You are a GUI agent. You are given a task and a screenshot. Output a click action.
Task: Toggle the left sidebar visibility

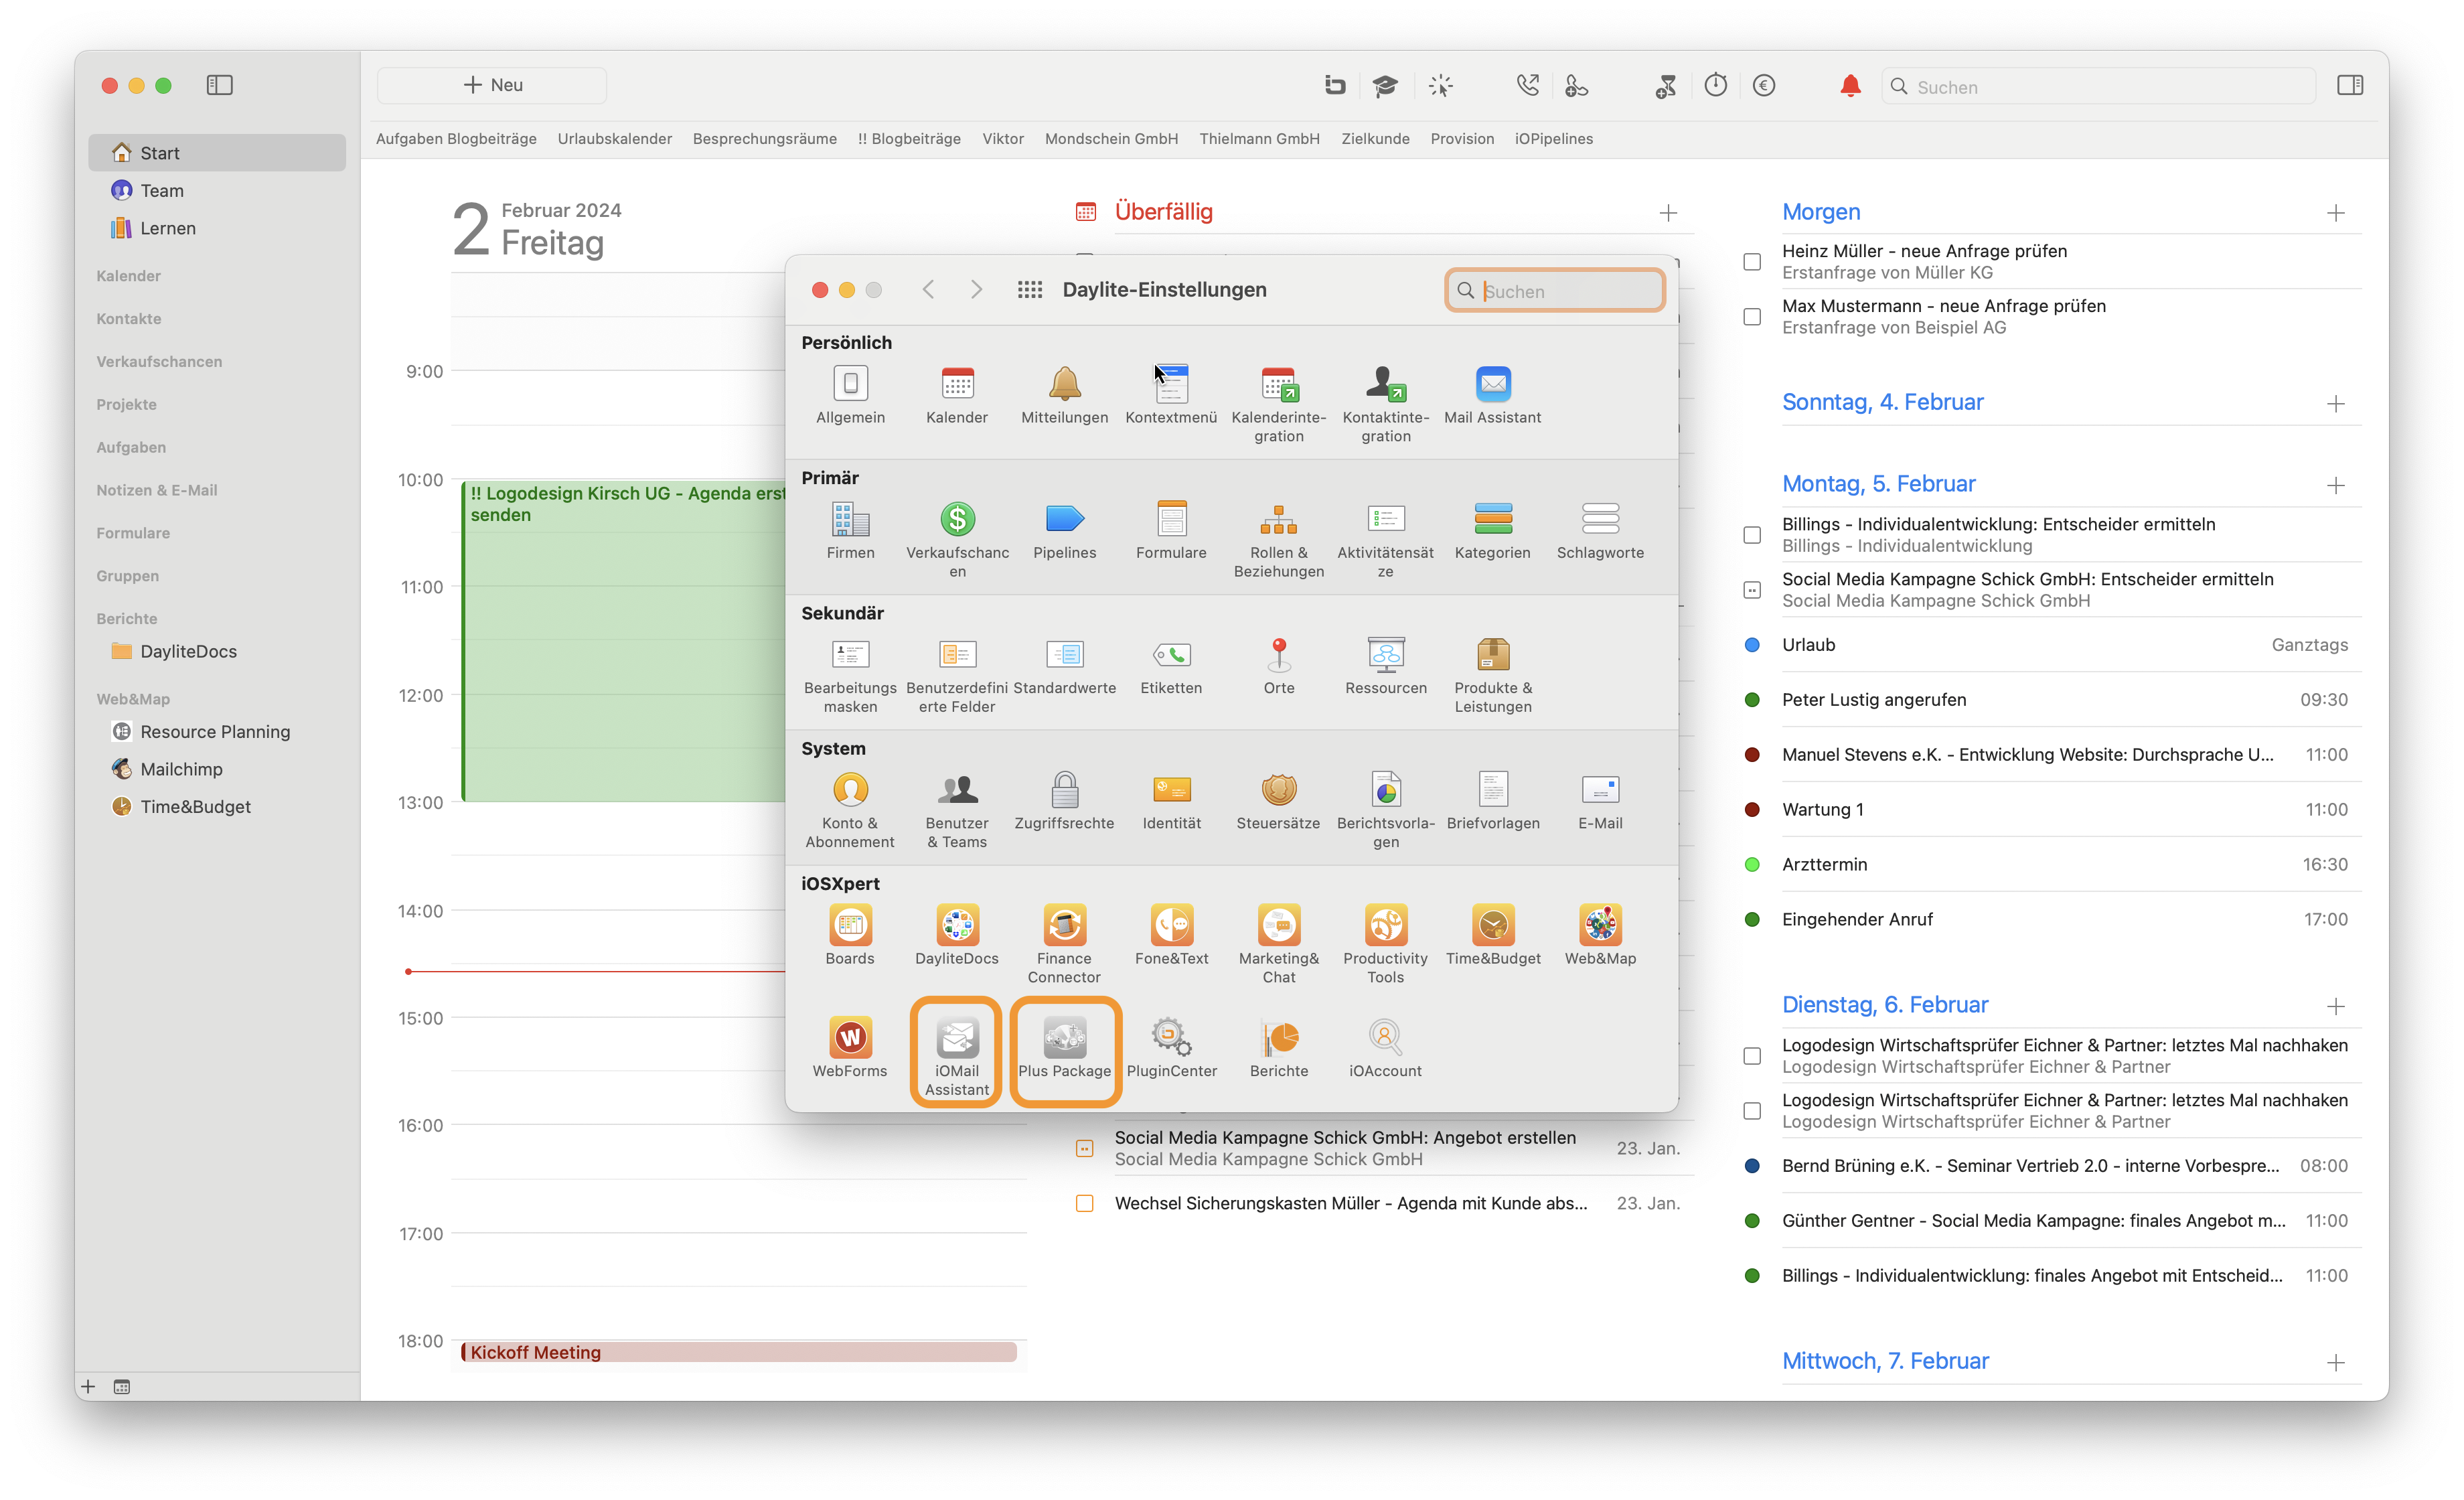tap(220, 86)
